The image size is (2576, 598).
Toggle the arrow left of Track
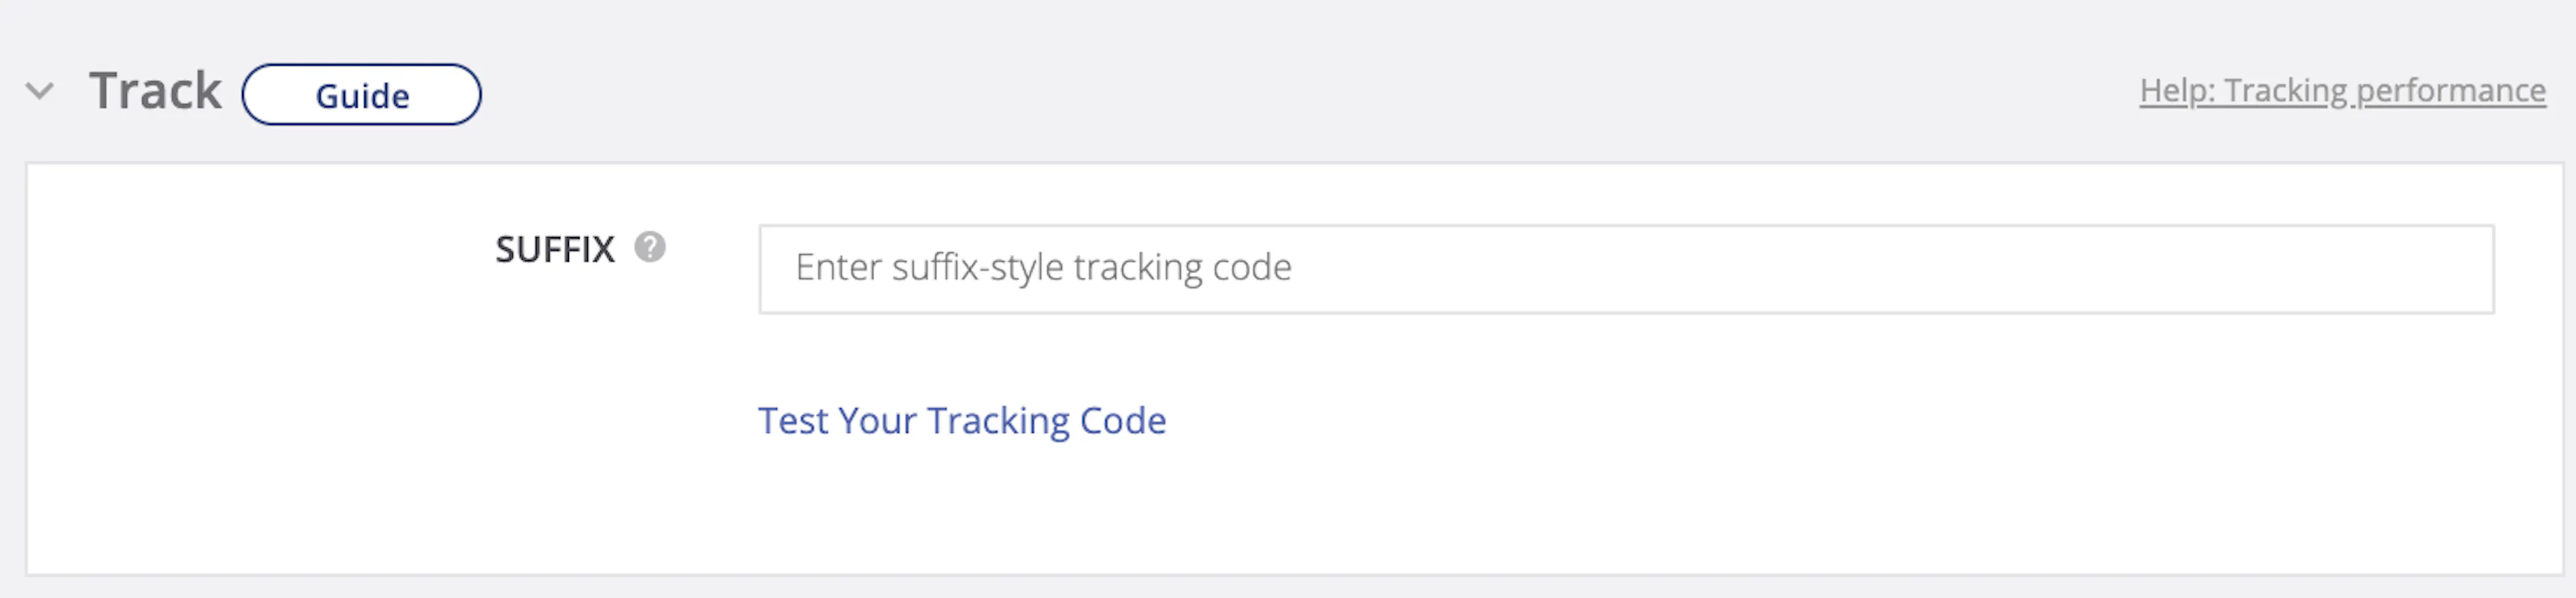point(40,92)
